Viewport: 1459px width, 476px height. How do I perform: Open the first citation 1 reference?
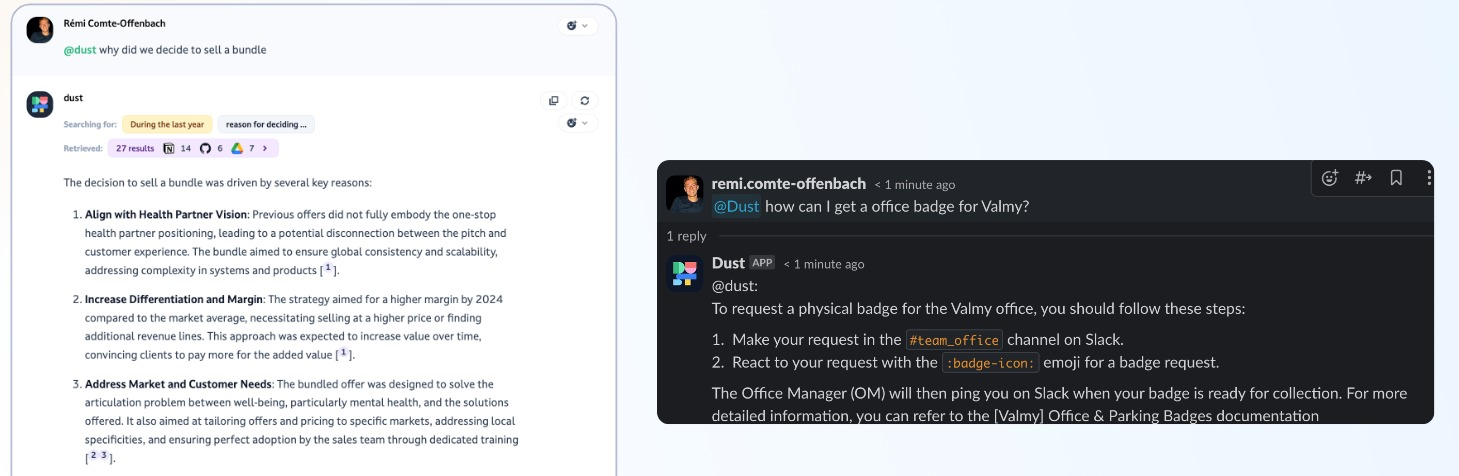[328, 269]
